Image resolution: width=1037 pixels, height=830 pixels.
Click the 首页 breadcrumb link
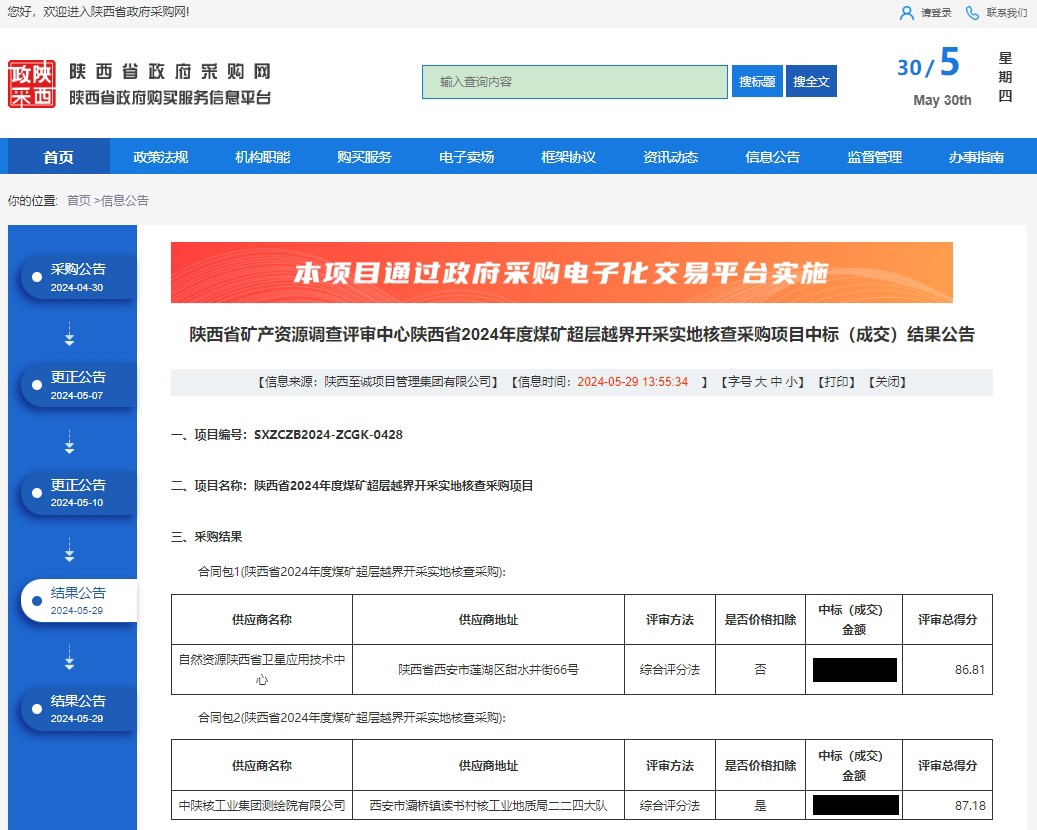point(78,201)
